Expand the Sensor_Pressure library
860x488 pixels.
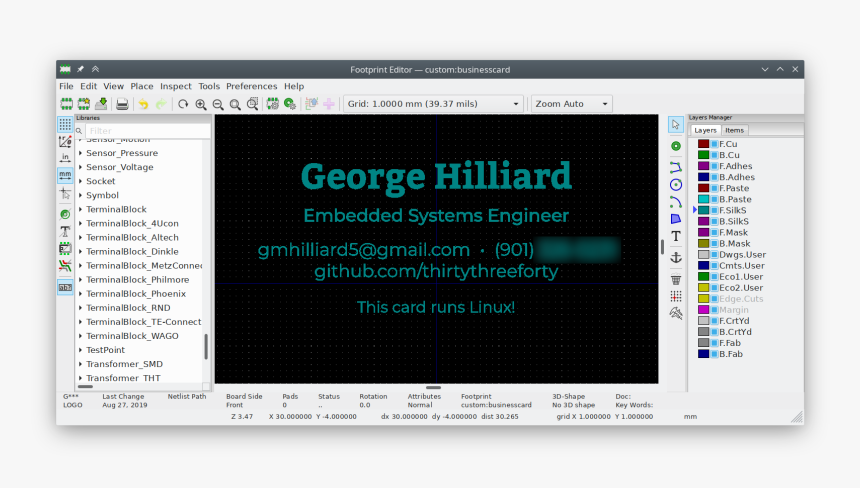click(81, 153)
